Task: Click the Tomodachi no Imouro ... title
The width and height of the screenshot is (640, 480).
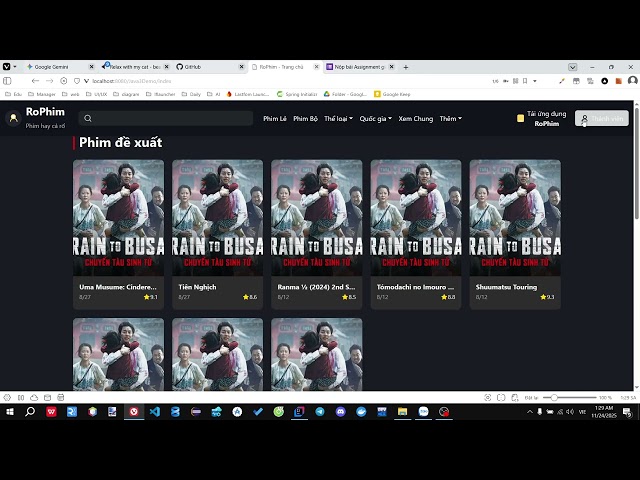Action: click(x=415, y=287)
